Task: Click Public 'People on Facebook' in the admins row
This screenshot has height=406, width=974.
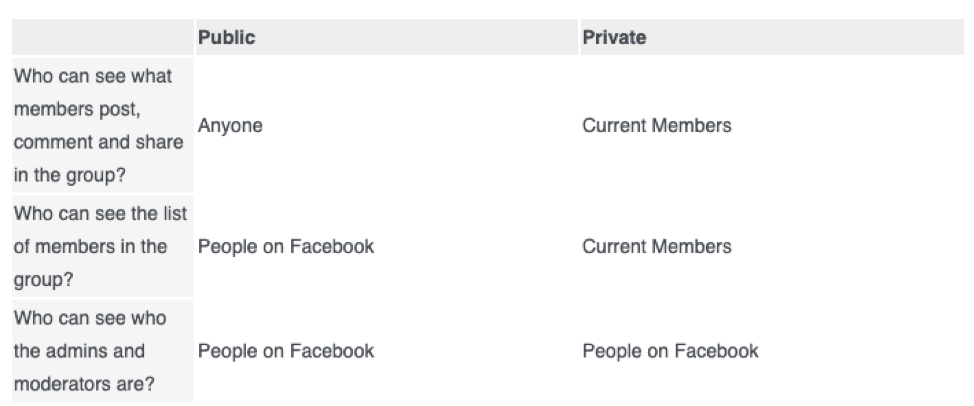Action: click(x=285, y=351)
